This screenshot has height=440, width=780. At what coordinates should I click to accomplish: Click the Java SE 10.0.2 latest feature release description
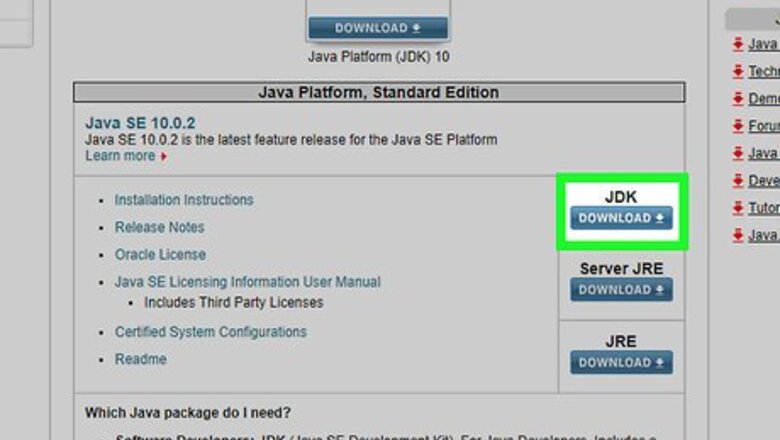pyautogui.click(x=291, y=140)
